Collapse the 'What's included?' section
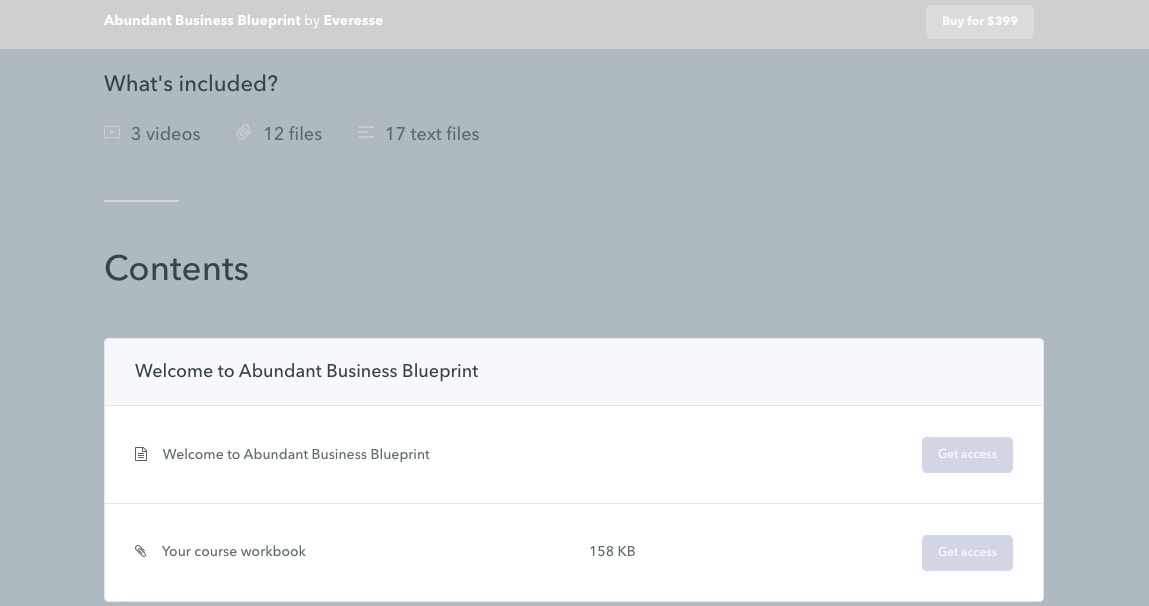1149x606 pixels. [190, 83]
